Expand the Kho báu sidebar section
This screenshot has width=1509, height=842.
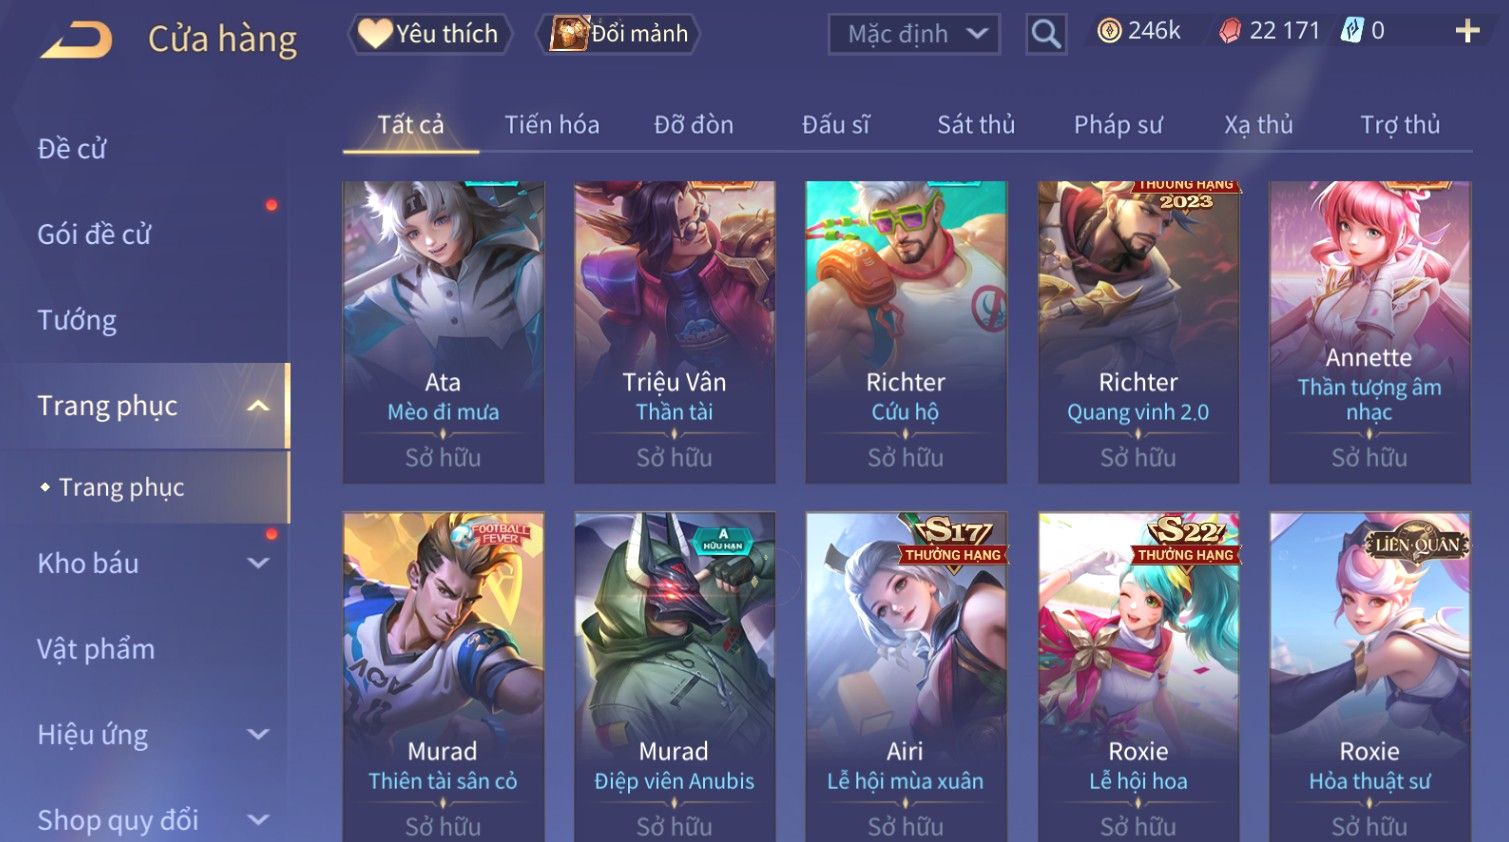(258, 563)
